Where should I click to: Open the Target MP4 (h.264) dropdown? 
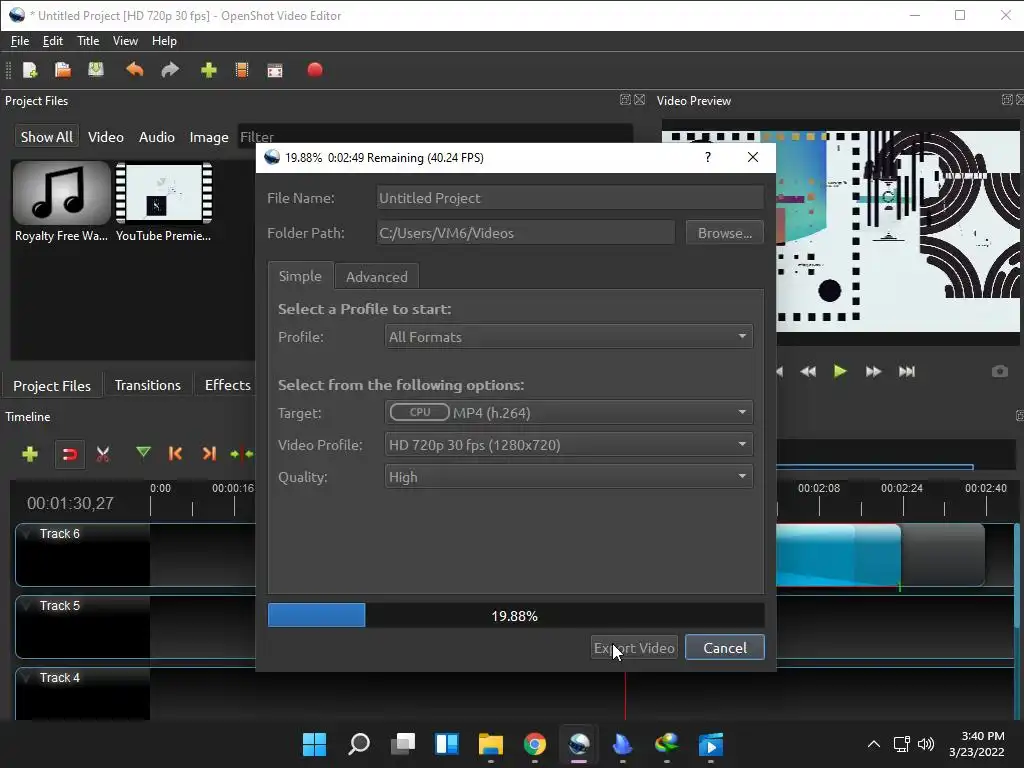click(569, 413)
